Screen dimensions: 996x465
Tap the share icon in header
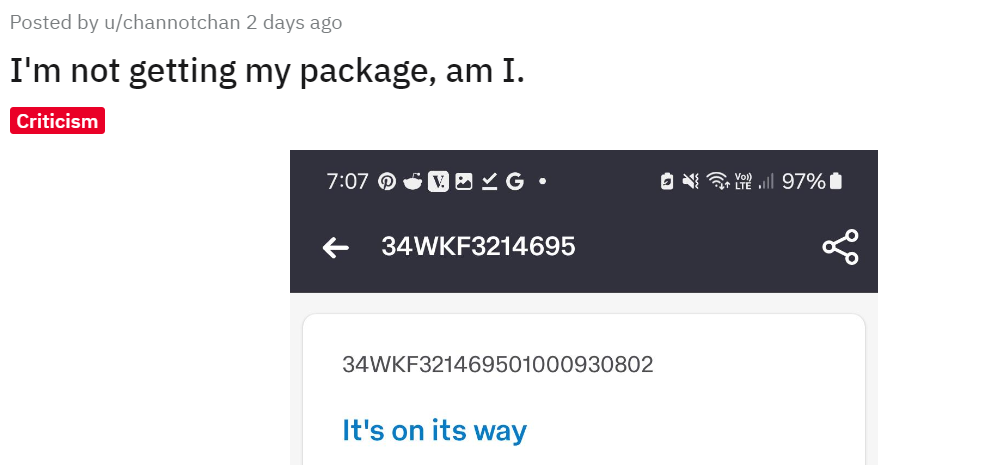click(840, 247)
